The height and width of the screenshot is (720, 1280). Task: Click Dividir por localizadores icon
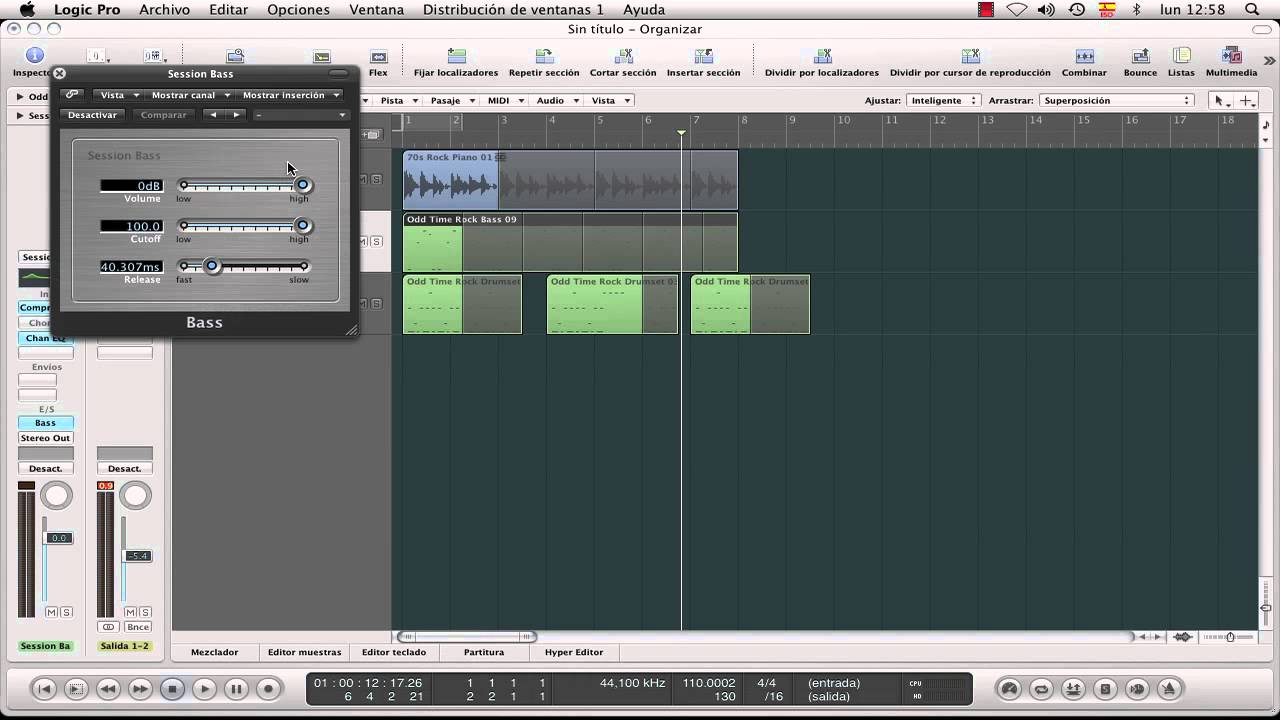[822, 57]
